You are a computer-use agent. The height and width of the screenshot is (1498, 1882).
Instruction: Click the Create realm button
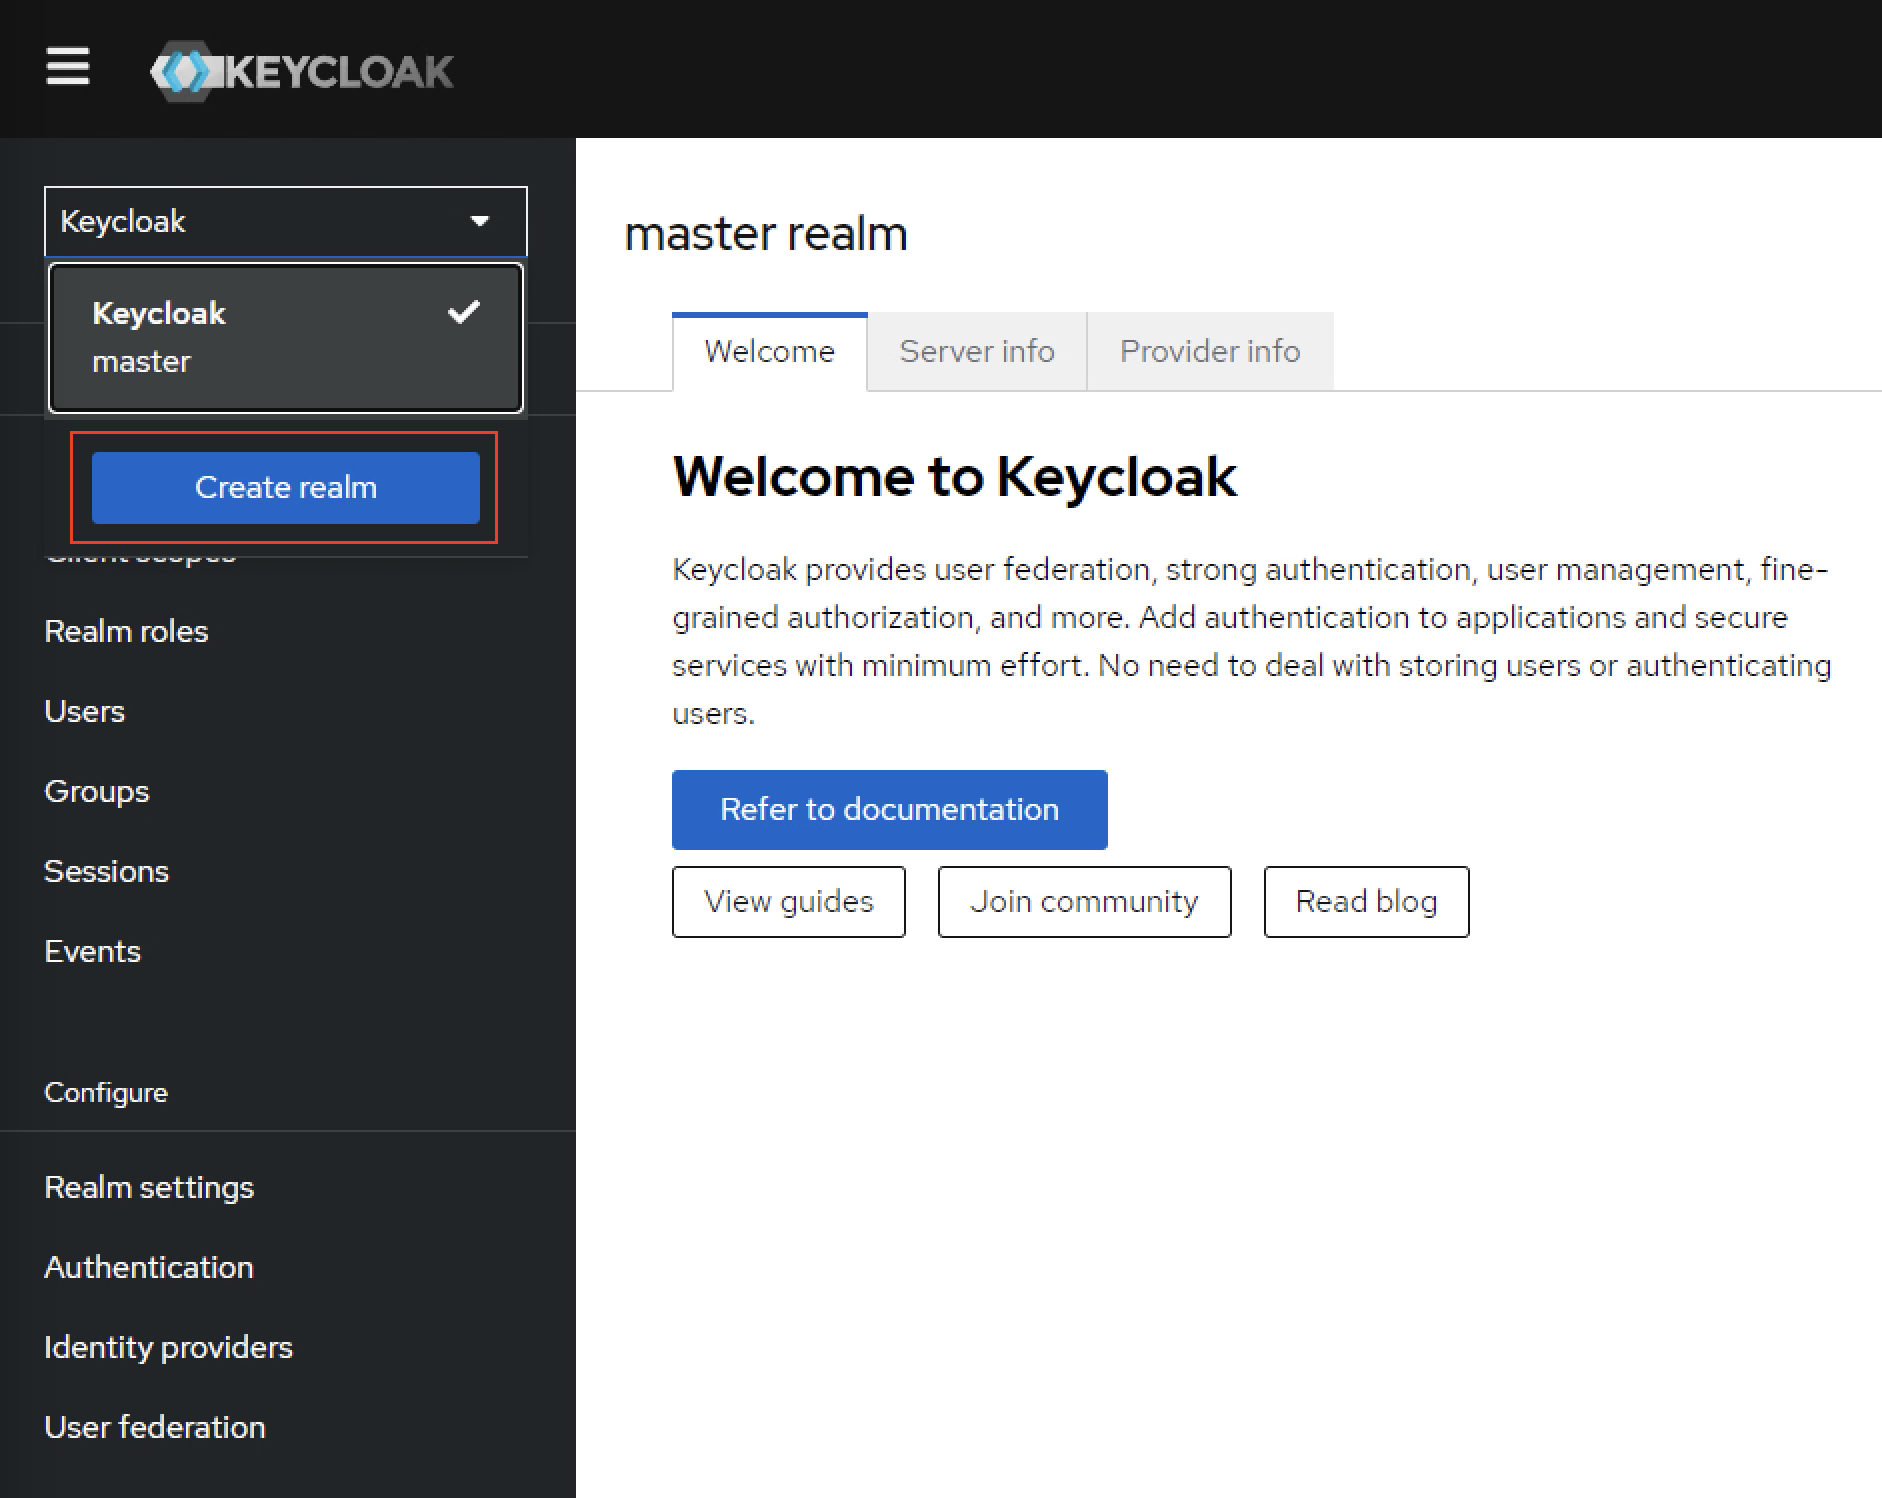286,488
